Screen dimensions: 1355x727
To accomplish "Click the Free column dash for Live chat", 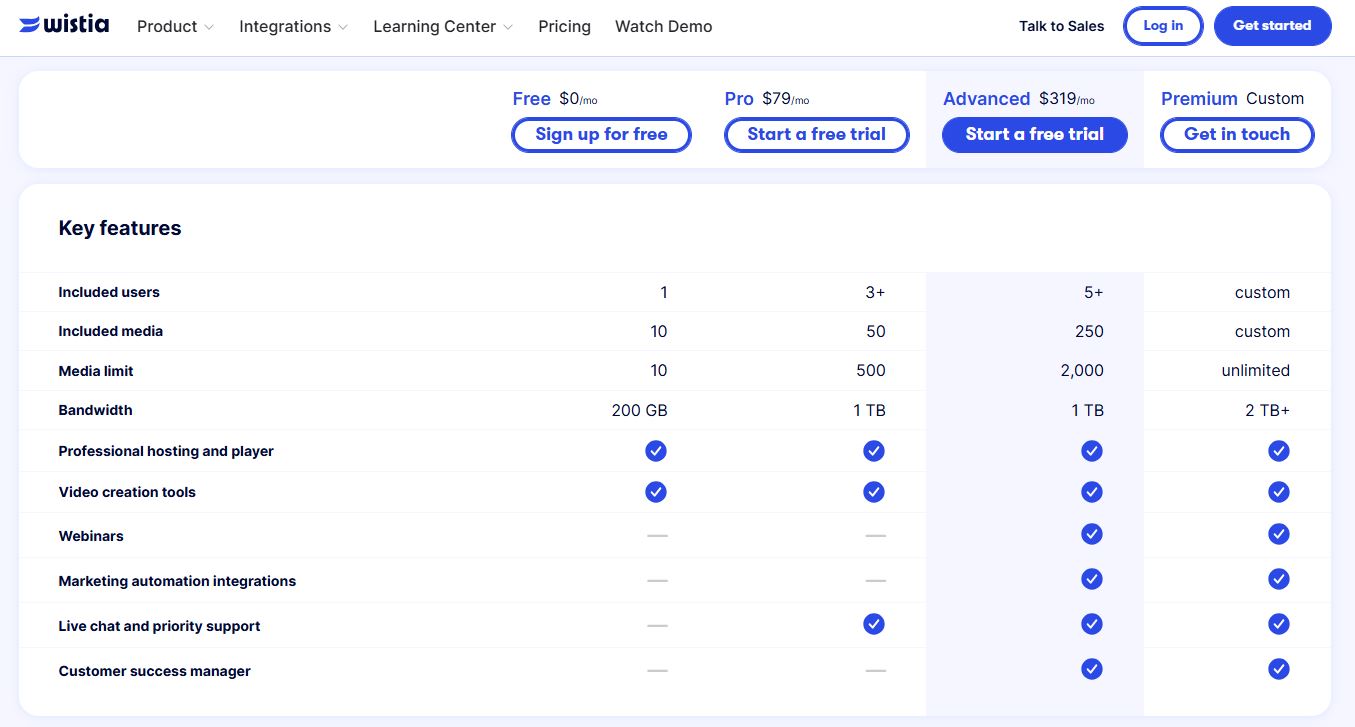I will [x=657, y=625].
